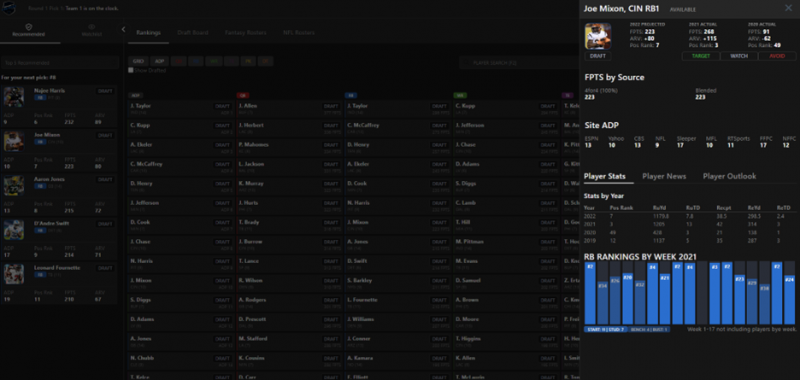Open the Top 5 Recommended dropdown
The image size is (800, 380).
point(60,63)
